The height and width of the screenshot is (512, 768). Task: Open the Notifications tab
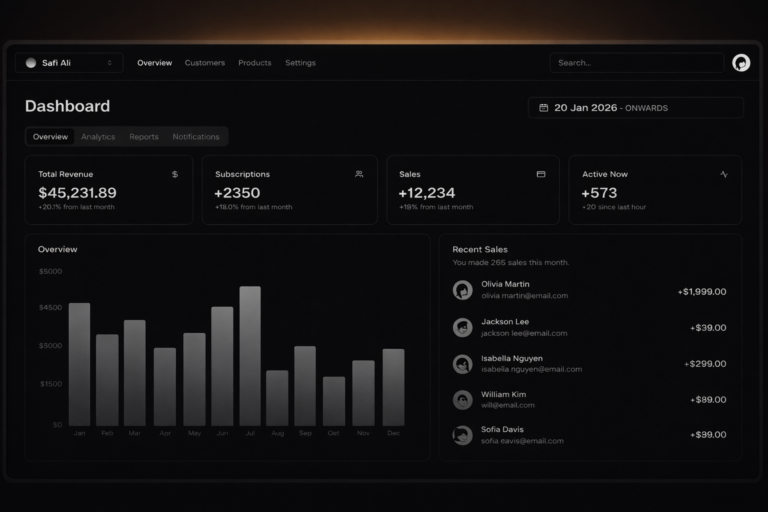pyautogui.click(x=196, y=137)
